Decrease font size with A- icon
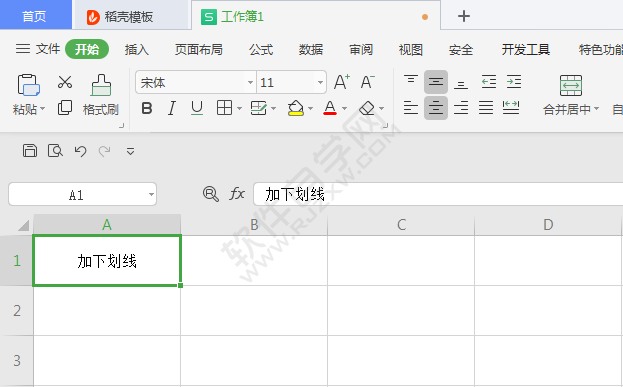 click(368, 82)
